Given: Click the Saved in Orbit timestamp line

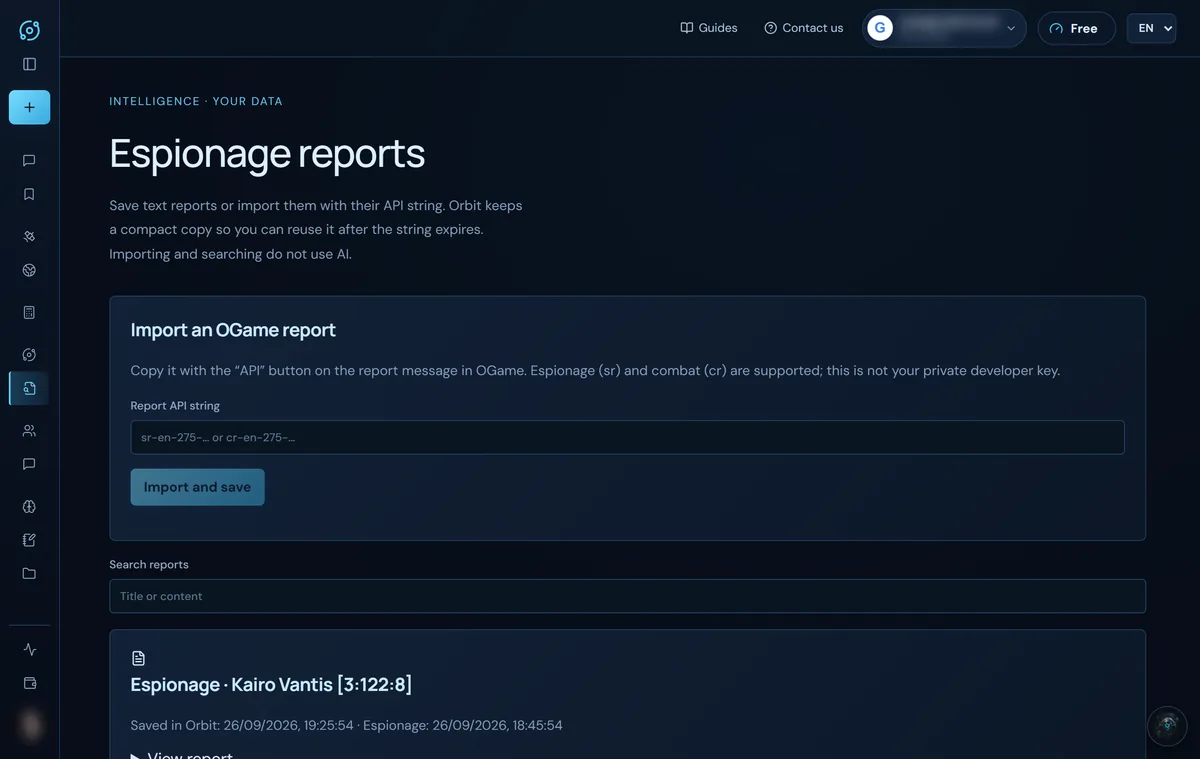Looking at the screenshot, I should coord(346,725).
